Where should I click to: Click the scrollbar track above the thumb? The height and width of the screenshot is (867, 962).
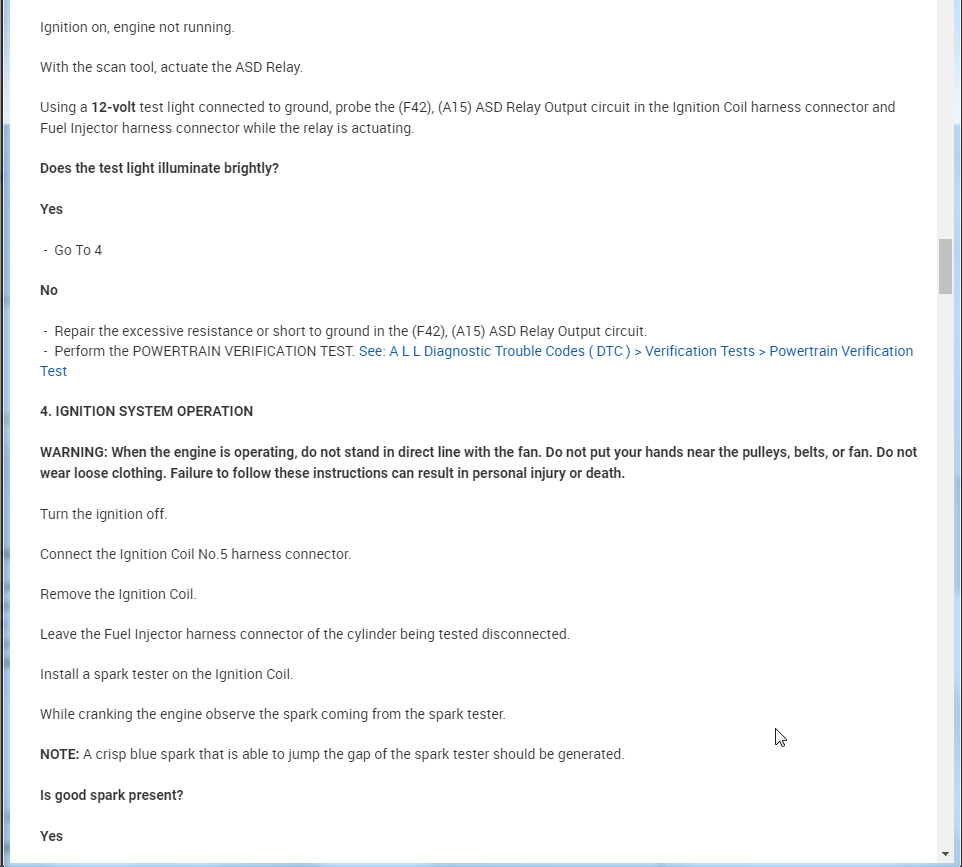coord(945,120)
